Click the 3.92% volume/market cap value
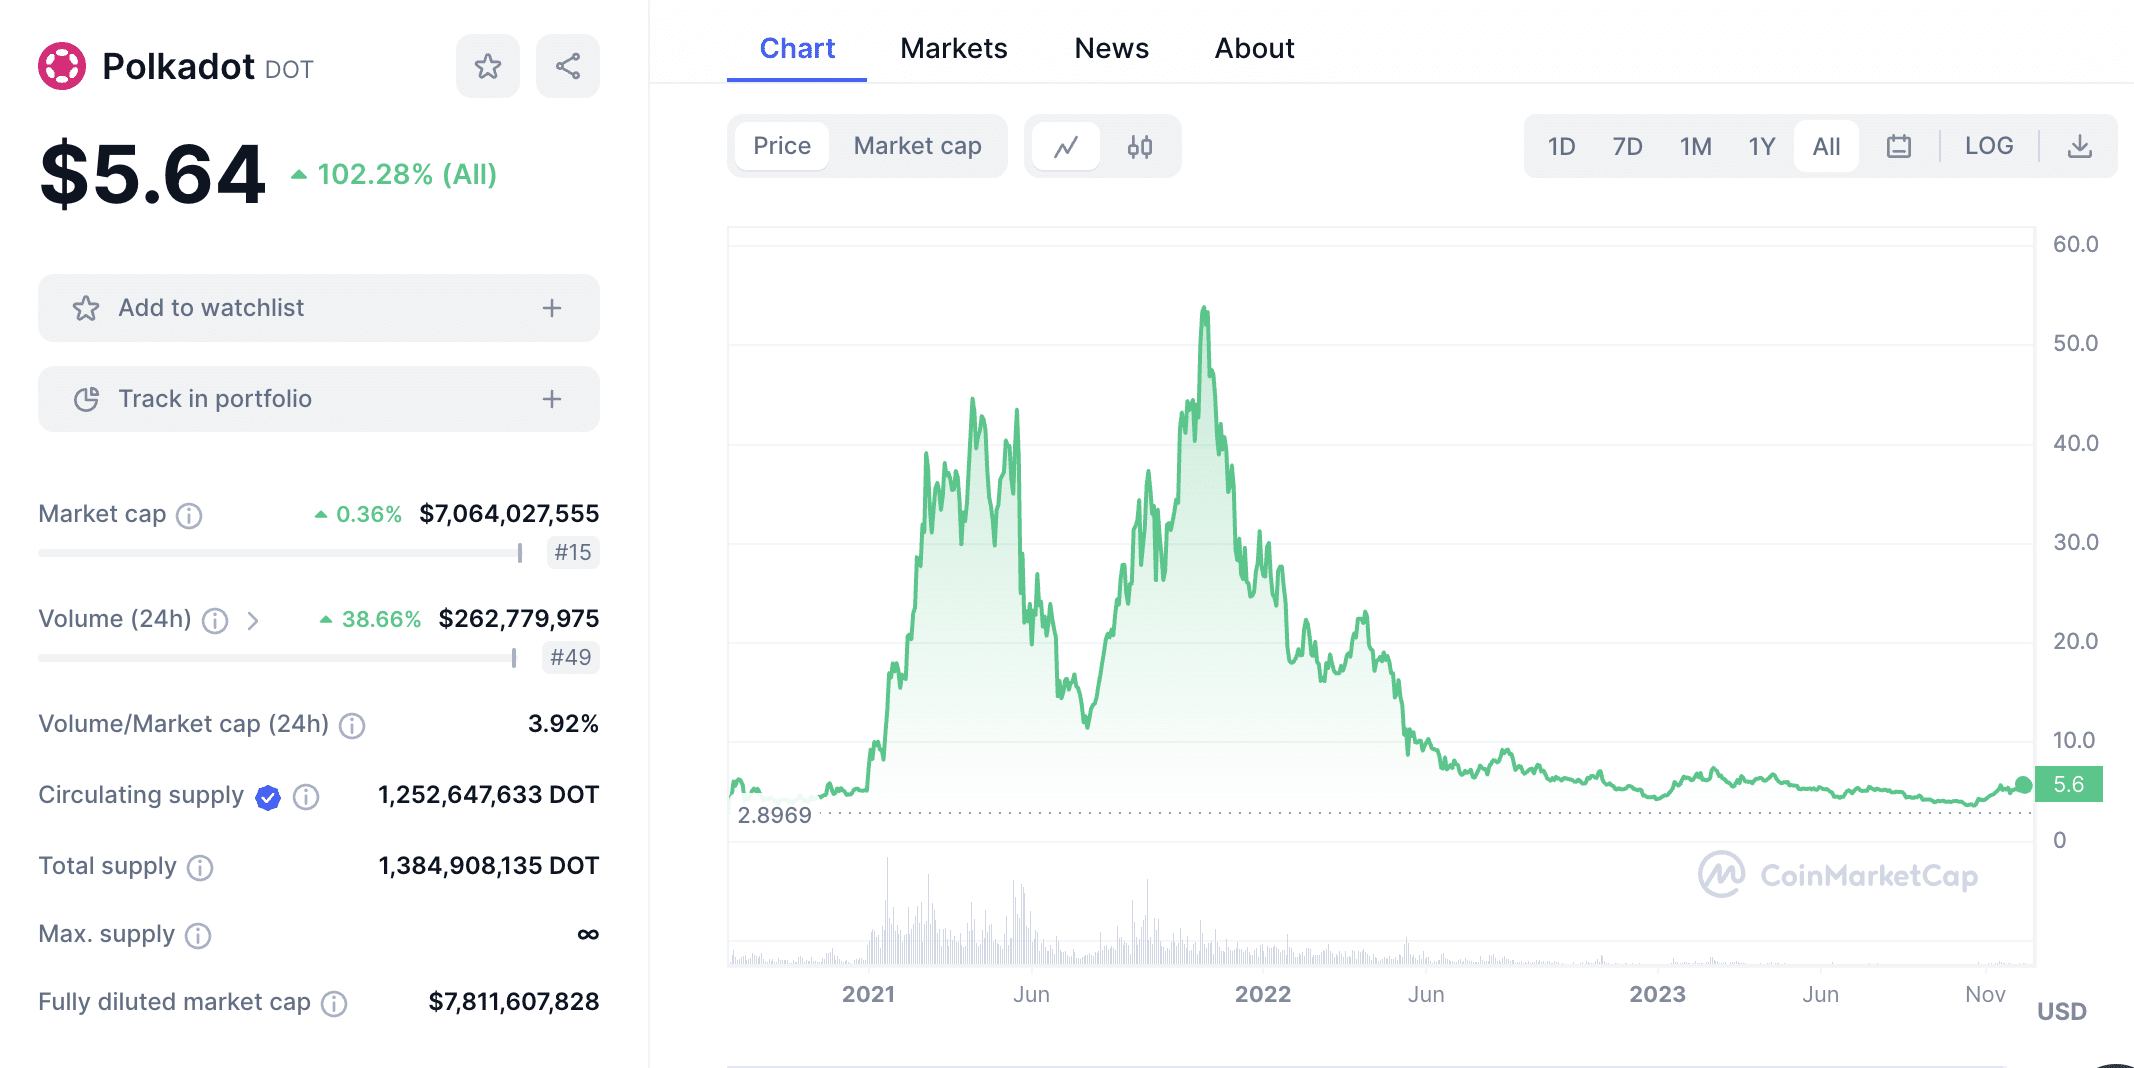 [563, 724]
